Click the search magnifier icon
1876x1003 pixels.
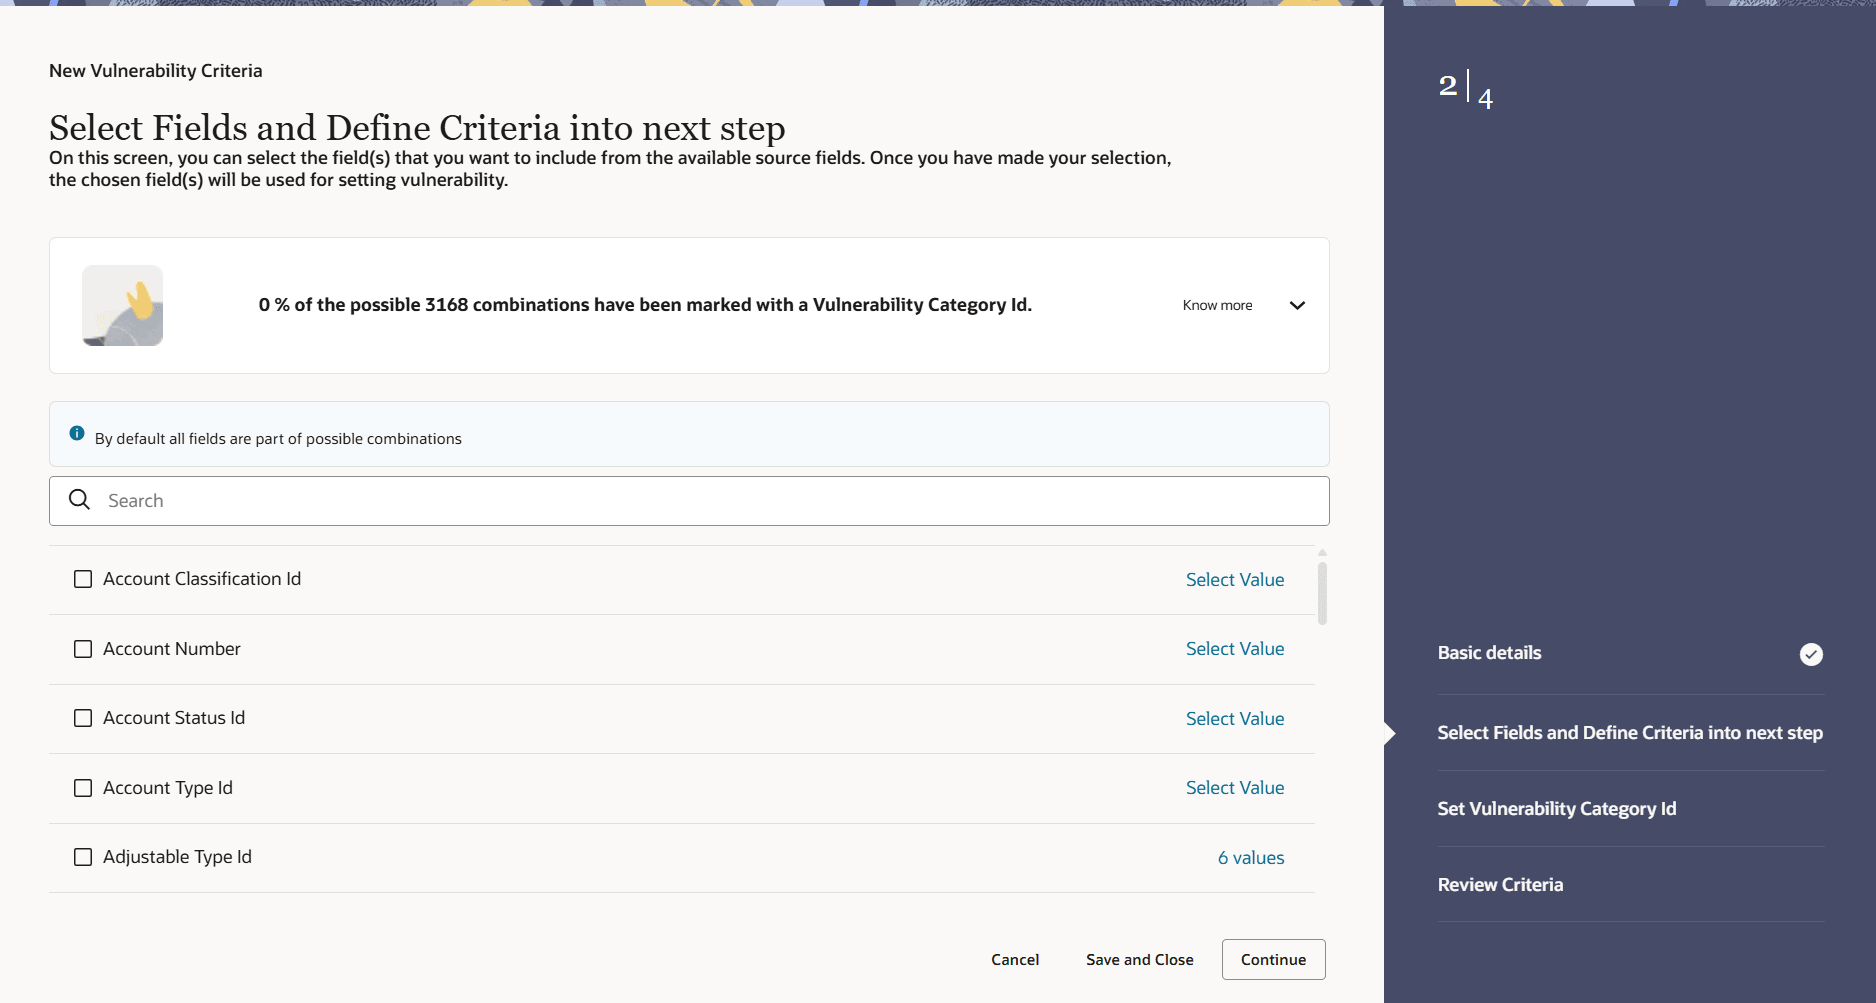(79, 499)
